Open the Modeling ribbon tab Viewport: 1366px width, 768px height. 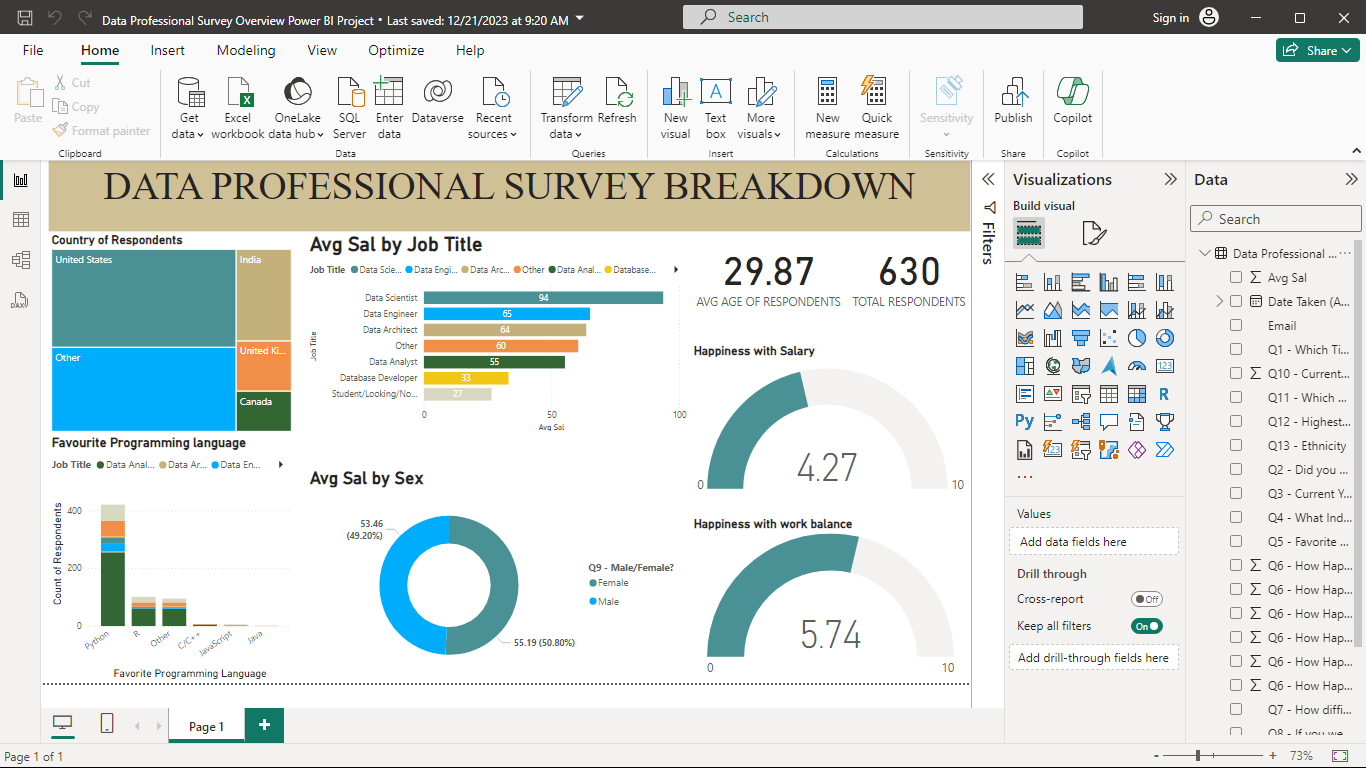tap(246, 50)
